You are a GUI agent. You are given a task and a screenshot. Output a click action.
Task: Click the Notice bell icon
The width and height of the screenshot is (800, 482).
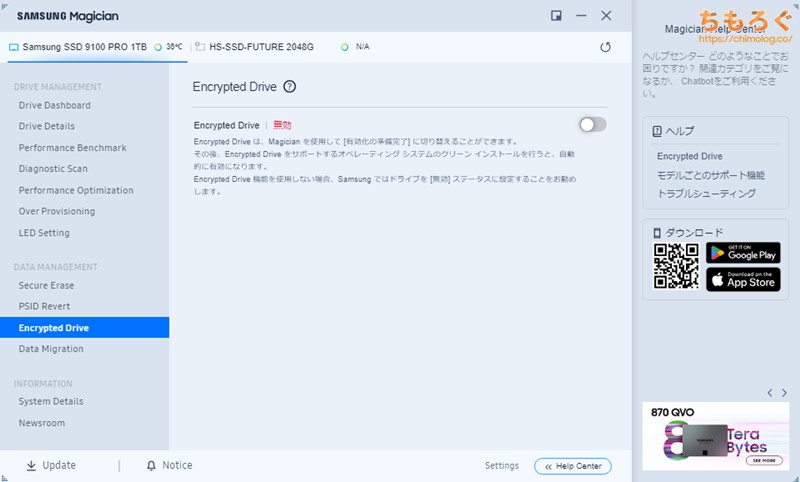[x=151, y=466]
